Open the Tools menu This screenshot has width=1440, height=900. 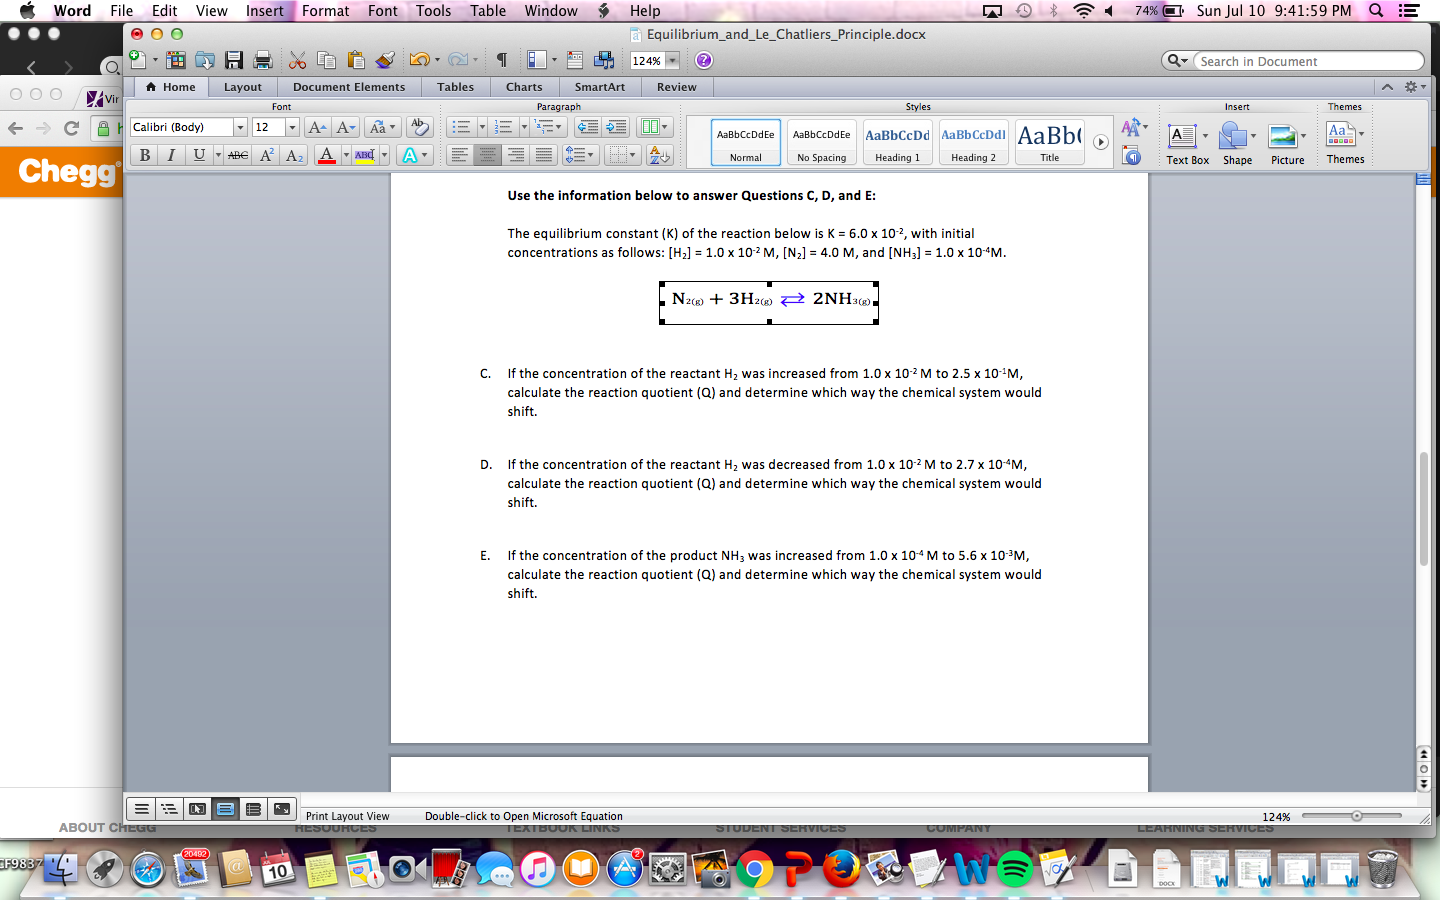coord(433,11)
